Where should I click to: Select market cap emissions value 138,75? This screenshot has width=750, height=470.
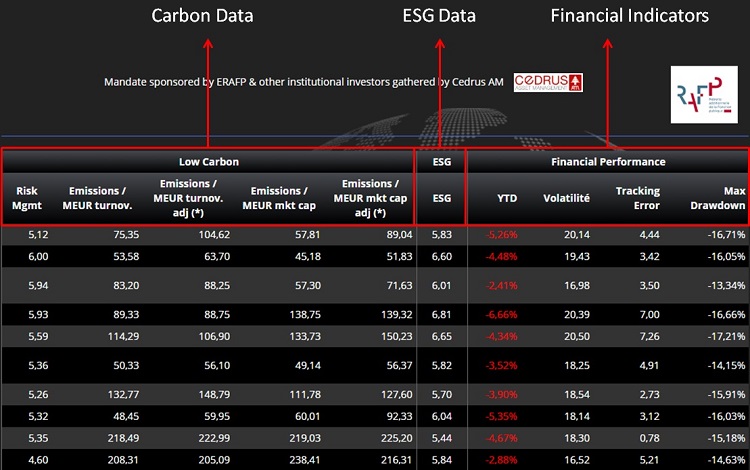click(305, 315)
